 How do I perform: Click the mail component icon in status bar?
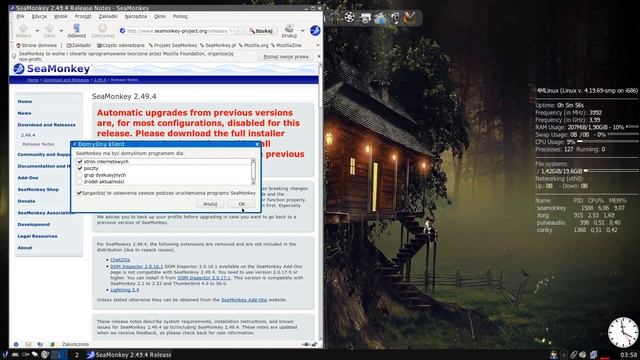(28, 344)
